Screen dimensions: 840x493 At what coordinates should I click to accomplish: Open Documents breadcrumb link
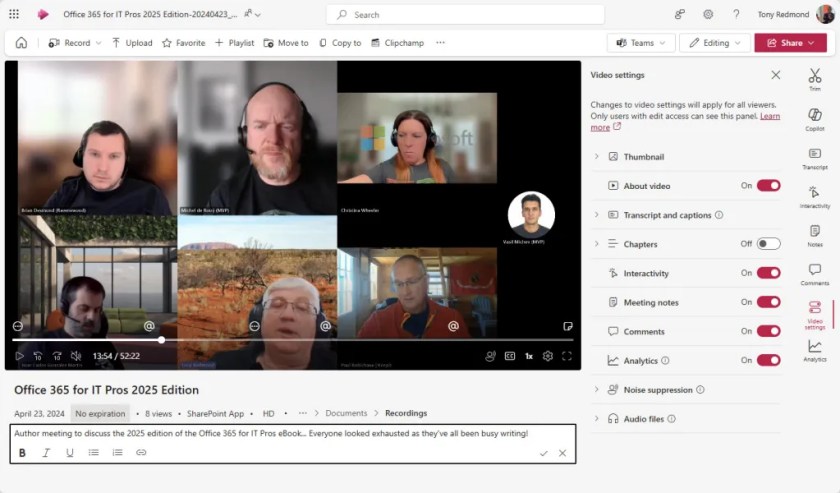pos(346,413)
